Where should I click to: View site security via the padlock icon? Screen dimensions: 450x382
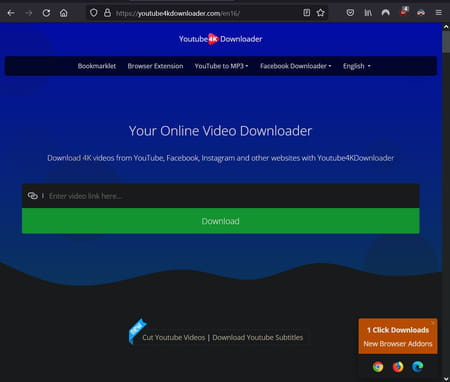(107, 13)
